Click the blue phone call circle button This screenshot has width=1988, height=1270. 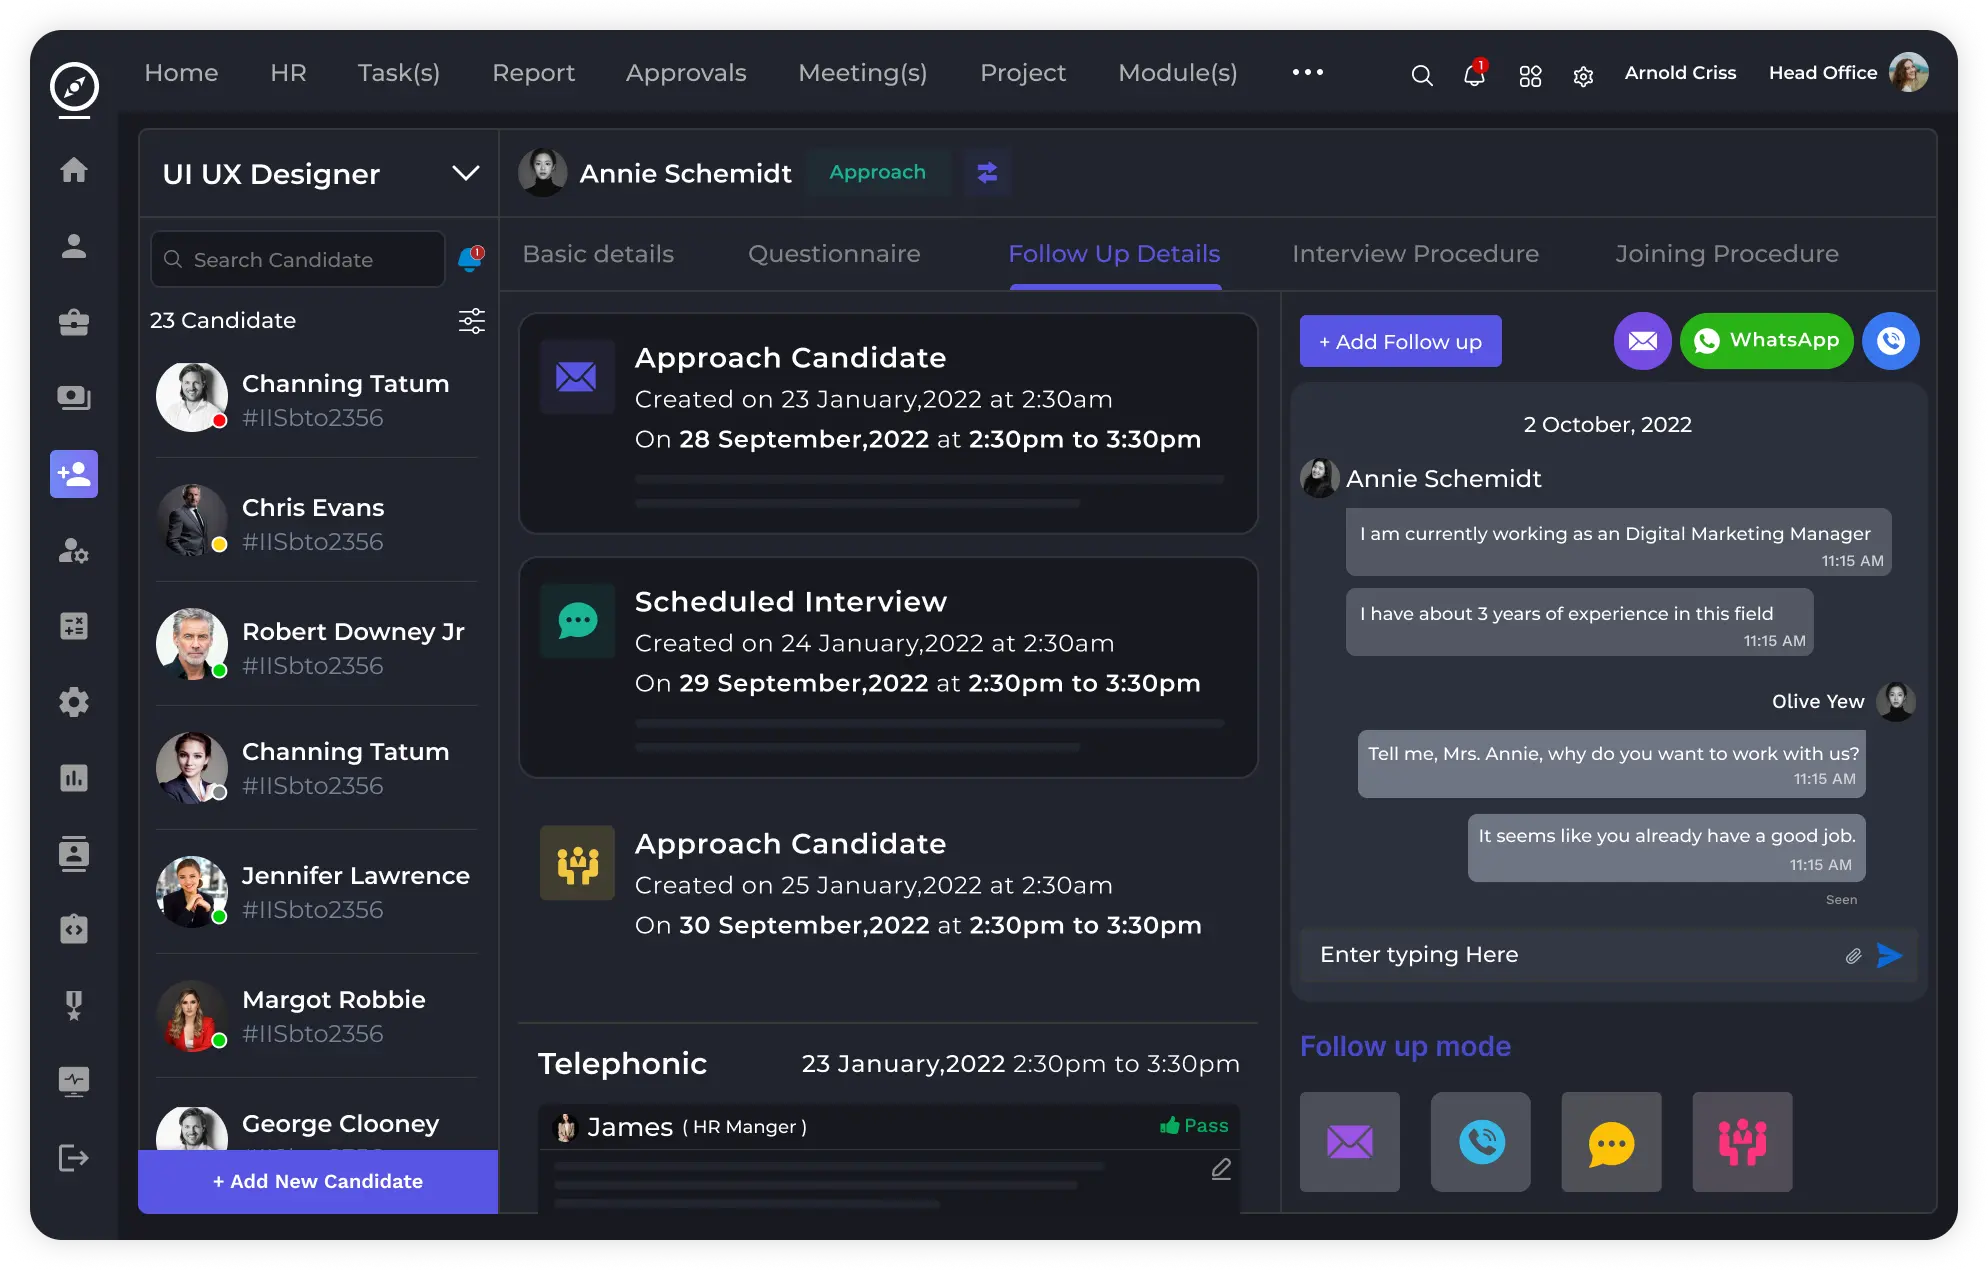coord(1890,341)
